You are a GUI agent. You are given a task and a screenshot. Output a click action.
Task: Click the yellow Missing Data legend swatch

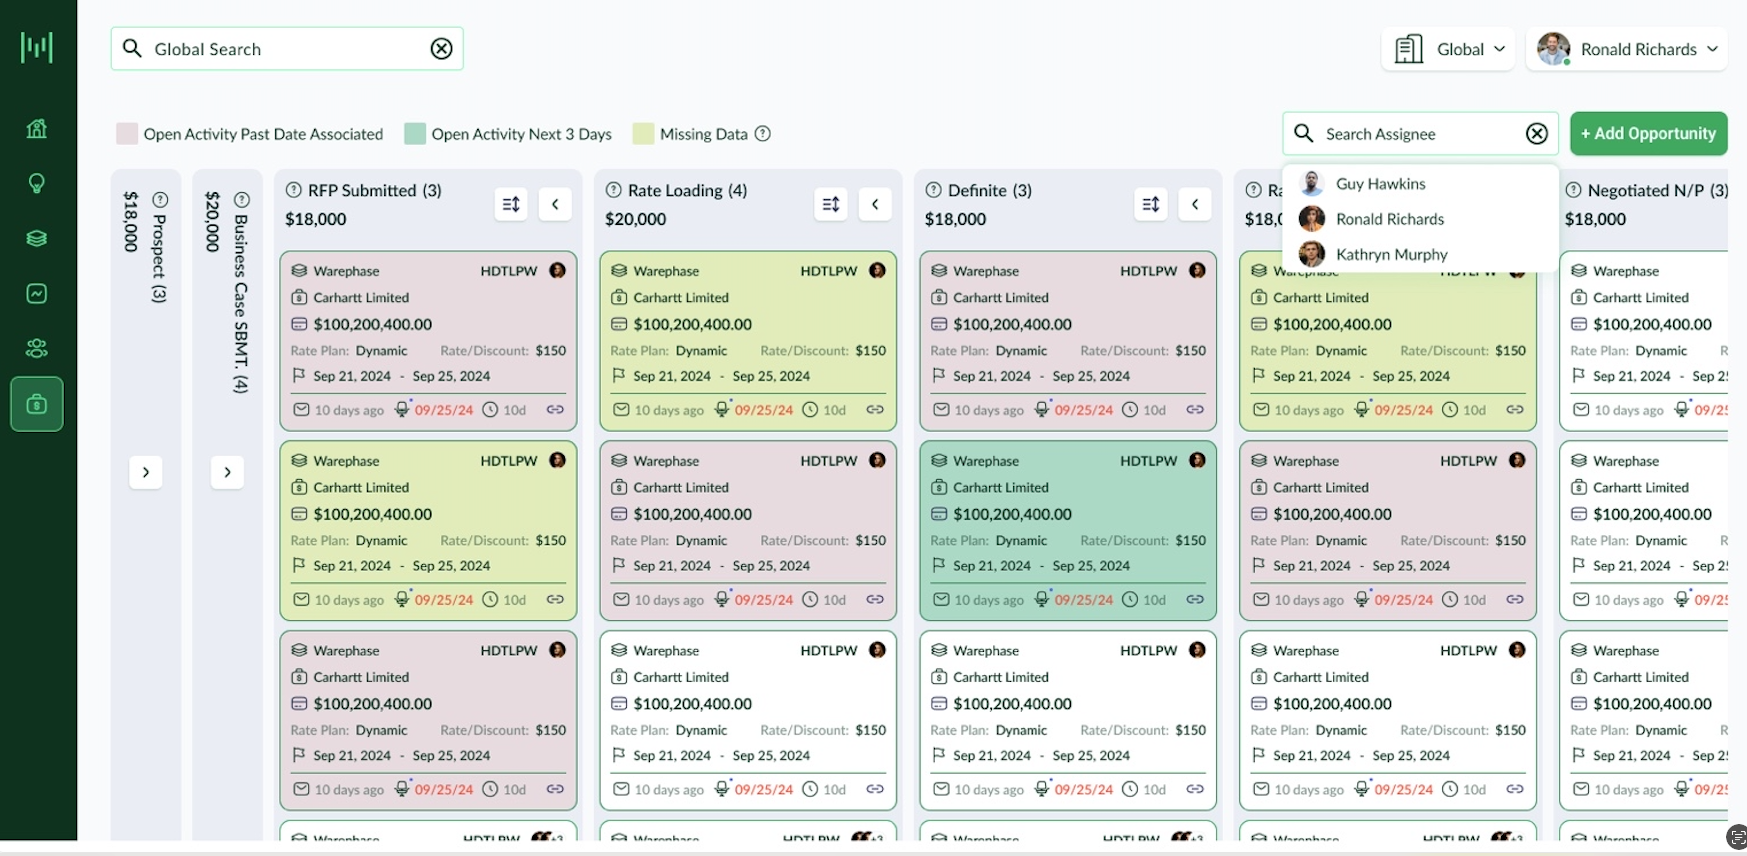(x=643, y=133)
